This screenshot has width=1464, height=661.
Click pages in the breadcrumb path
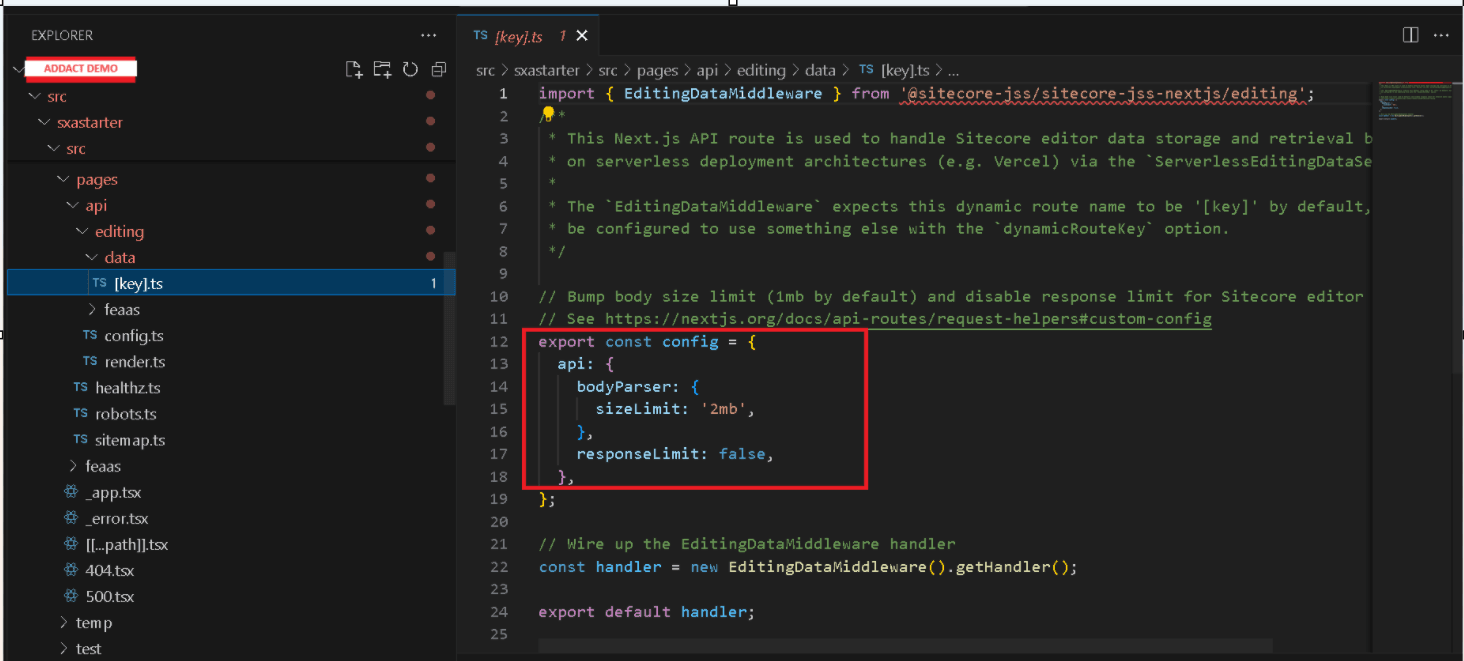coord(657,70)
